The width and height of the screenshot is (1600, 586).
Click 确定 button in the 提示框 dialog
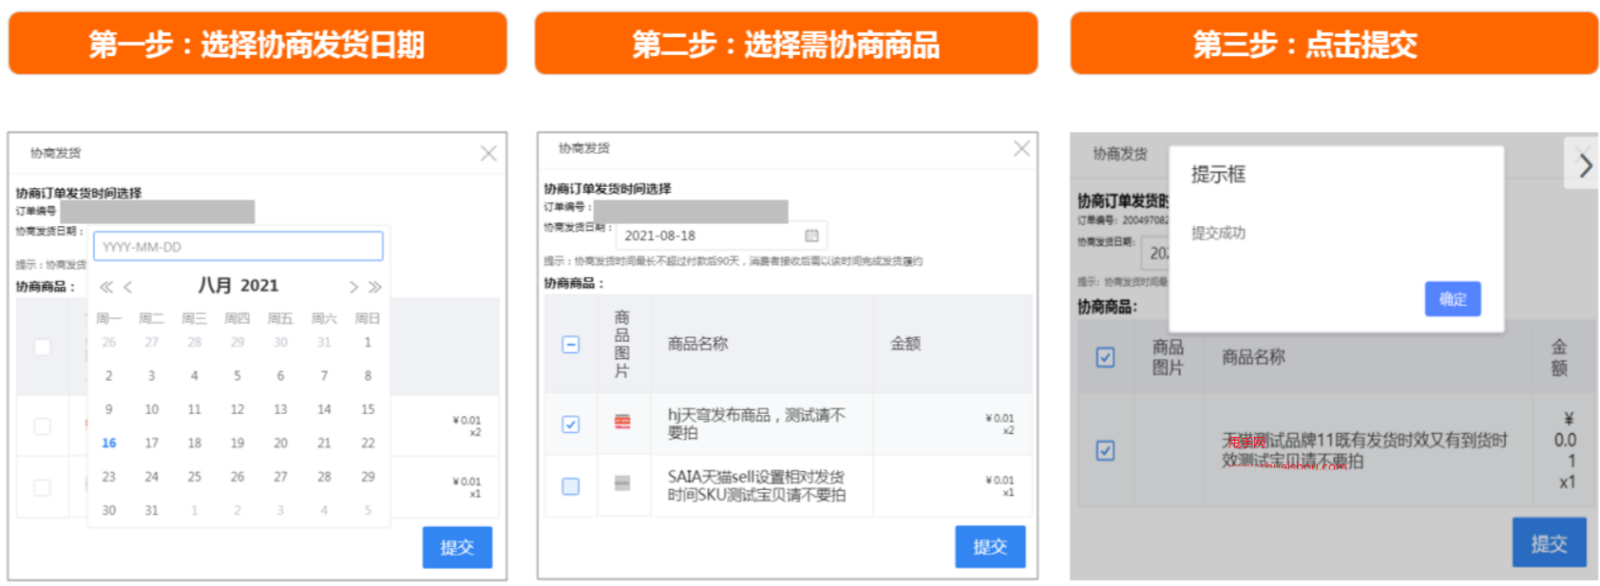1452,299
